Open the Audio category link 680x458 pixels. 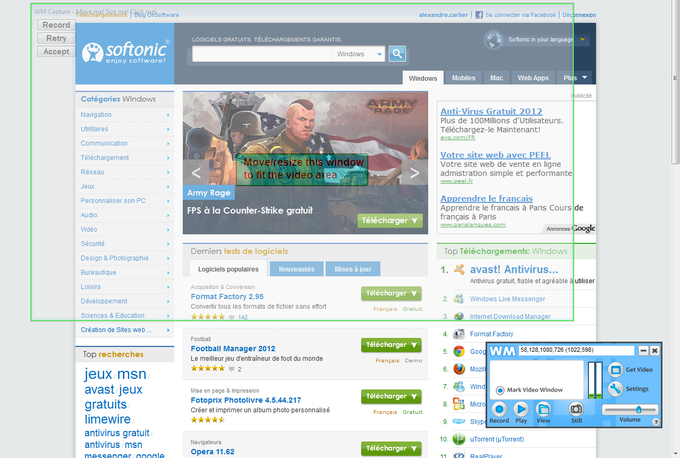coord(89,215)
